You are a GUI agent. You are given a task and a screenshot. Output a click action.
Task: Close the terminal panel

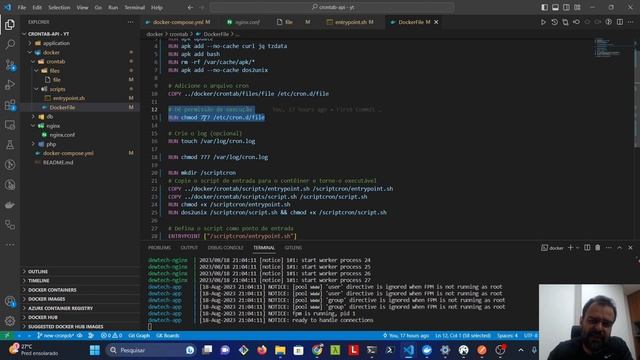tap(630, 247)
